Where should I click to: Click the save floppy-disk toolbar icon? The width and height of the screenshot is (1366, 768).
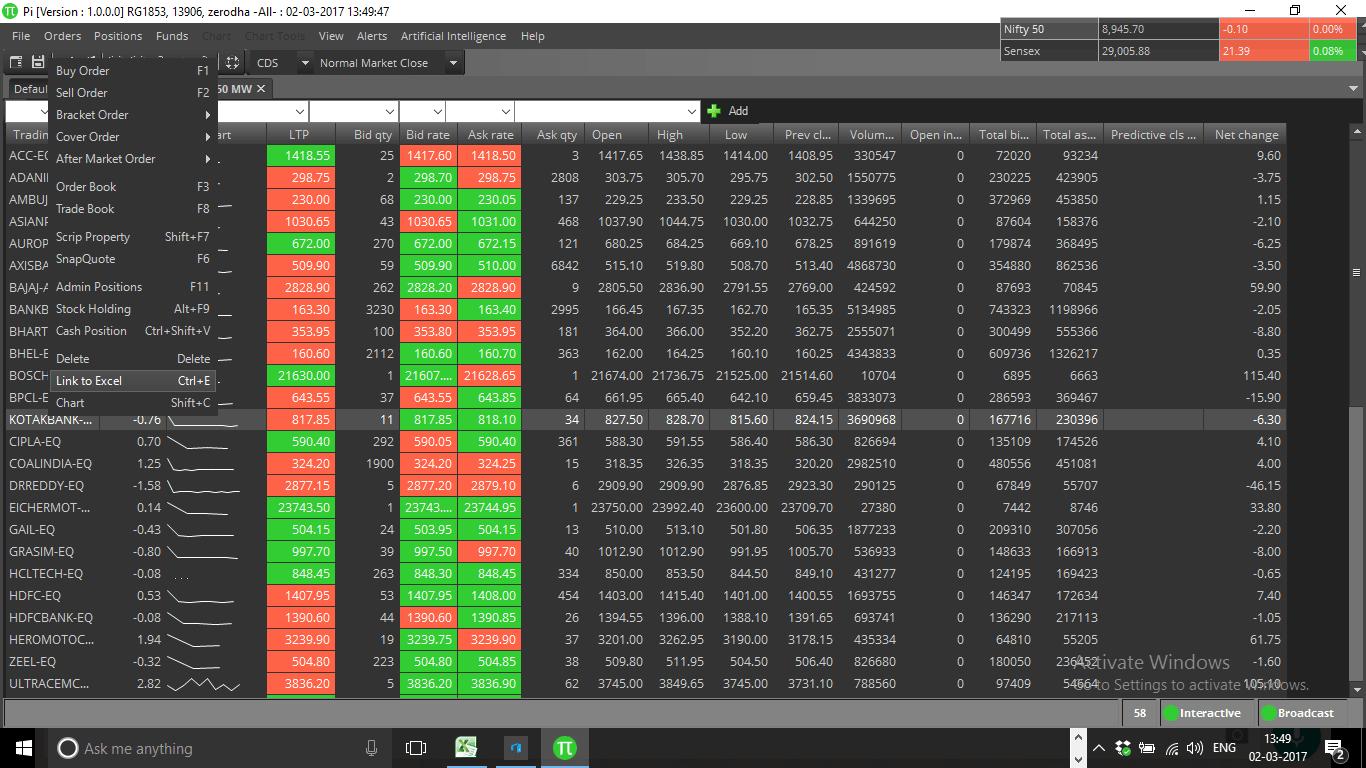point(39,63)
